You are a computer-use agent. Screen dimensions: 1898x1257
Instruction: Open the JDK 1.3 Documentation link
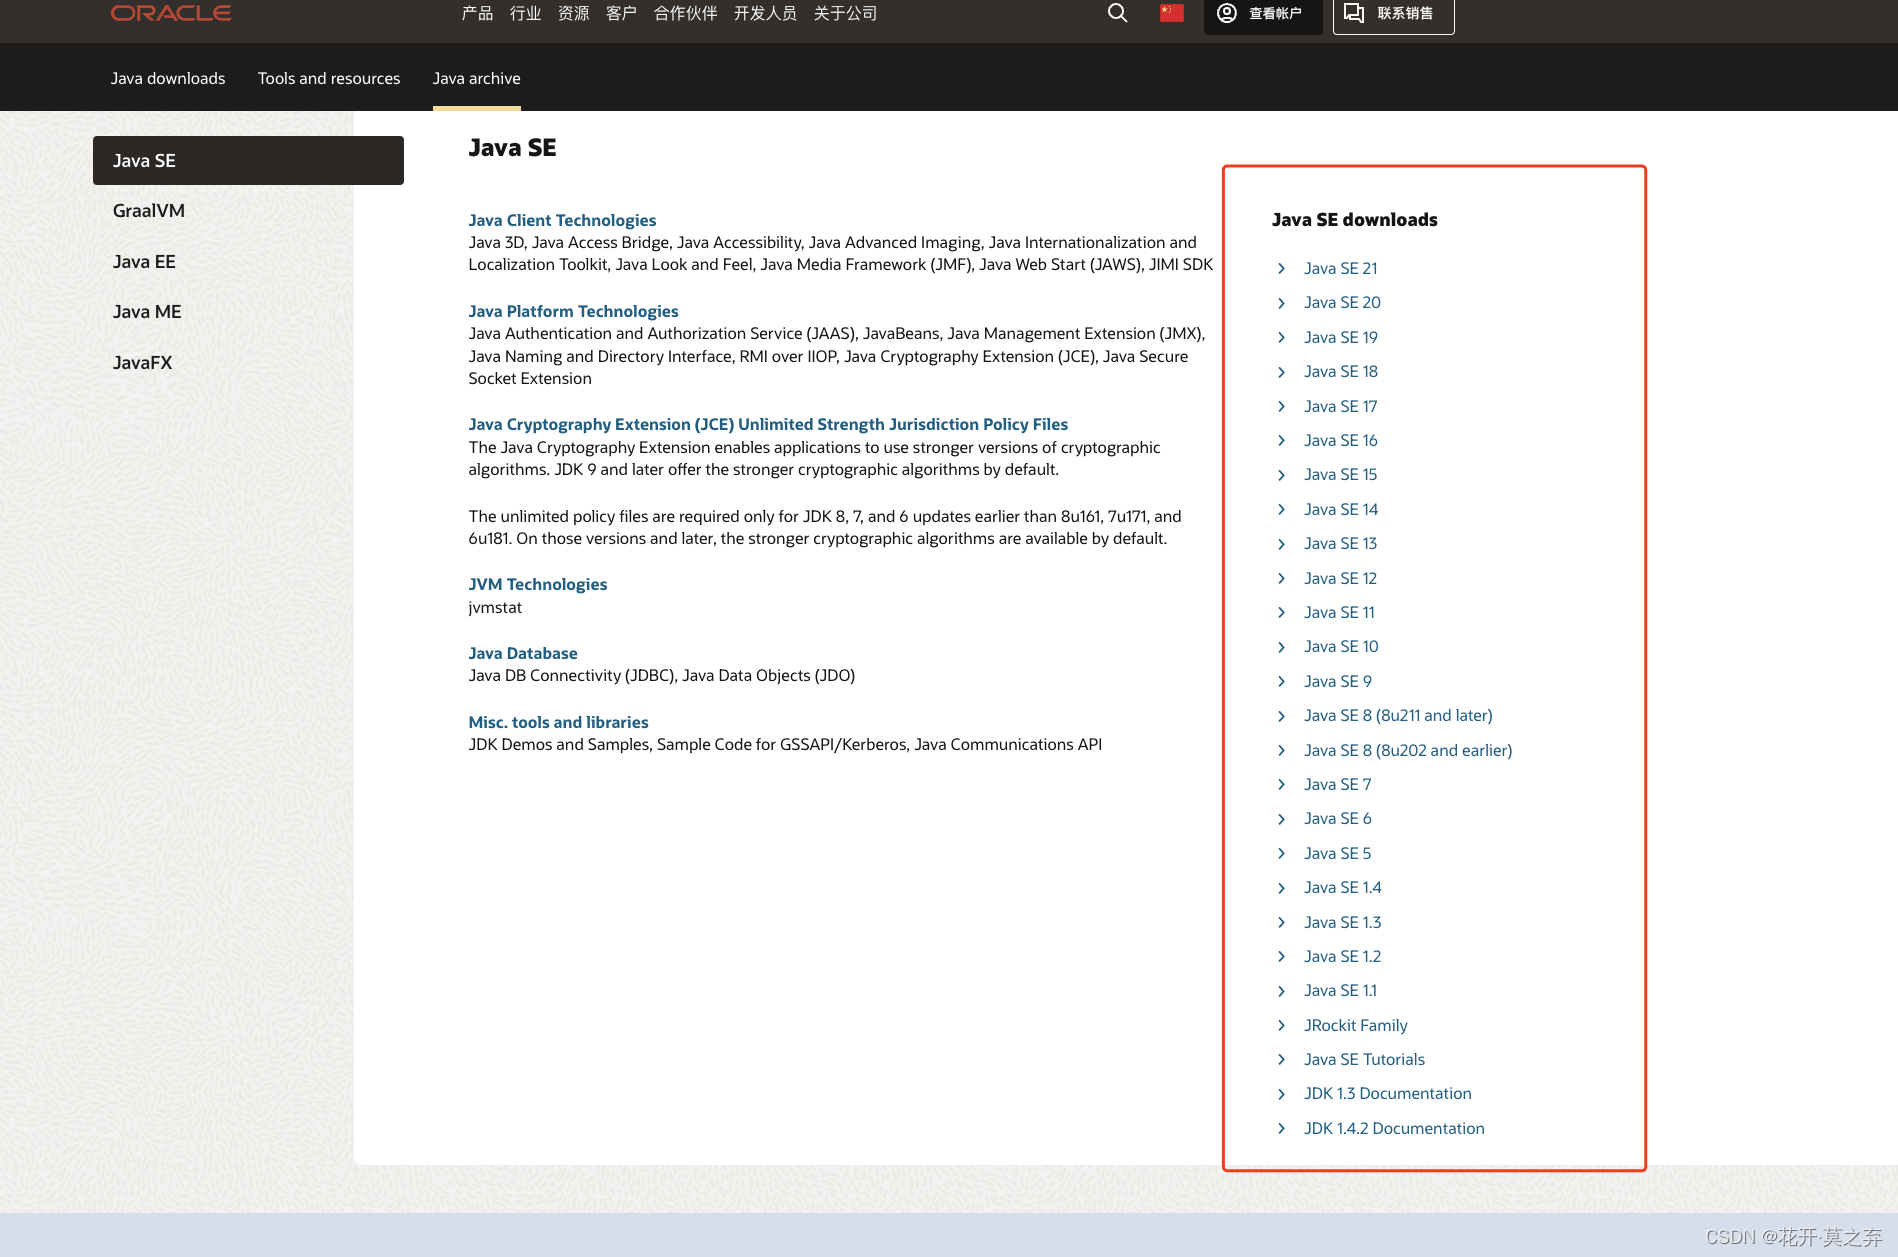click(1388, 1093)
